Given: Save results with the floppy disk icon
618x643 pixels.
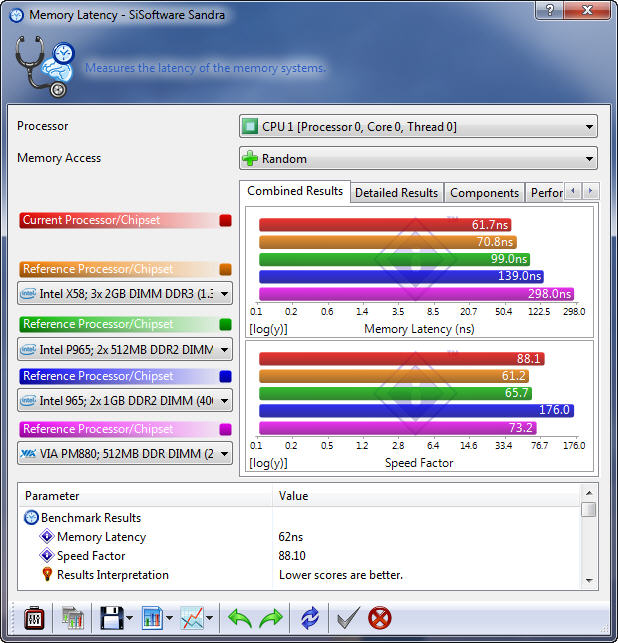Looking at the screenshot, I should tap(112, 618).
